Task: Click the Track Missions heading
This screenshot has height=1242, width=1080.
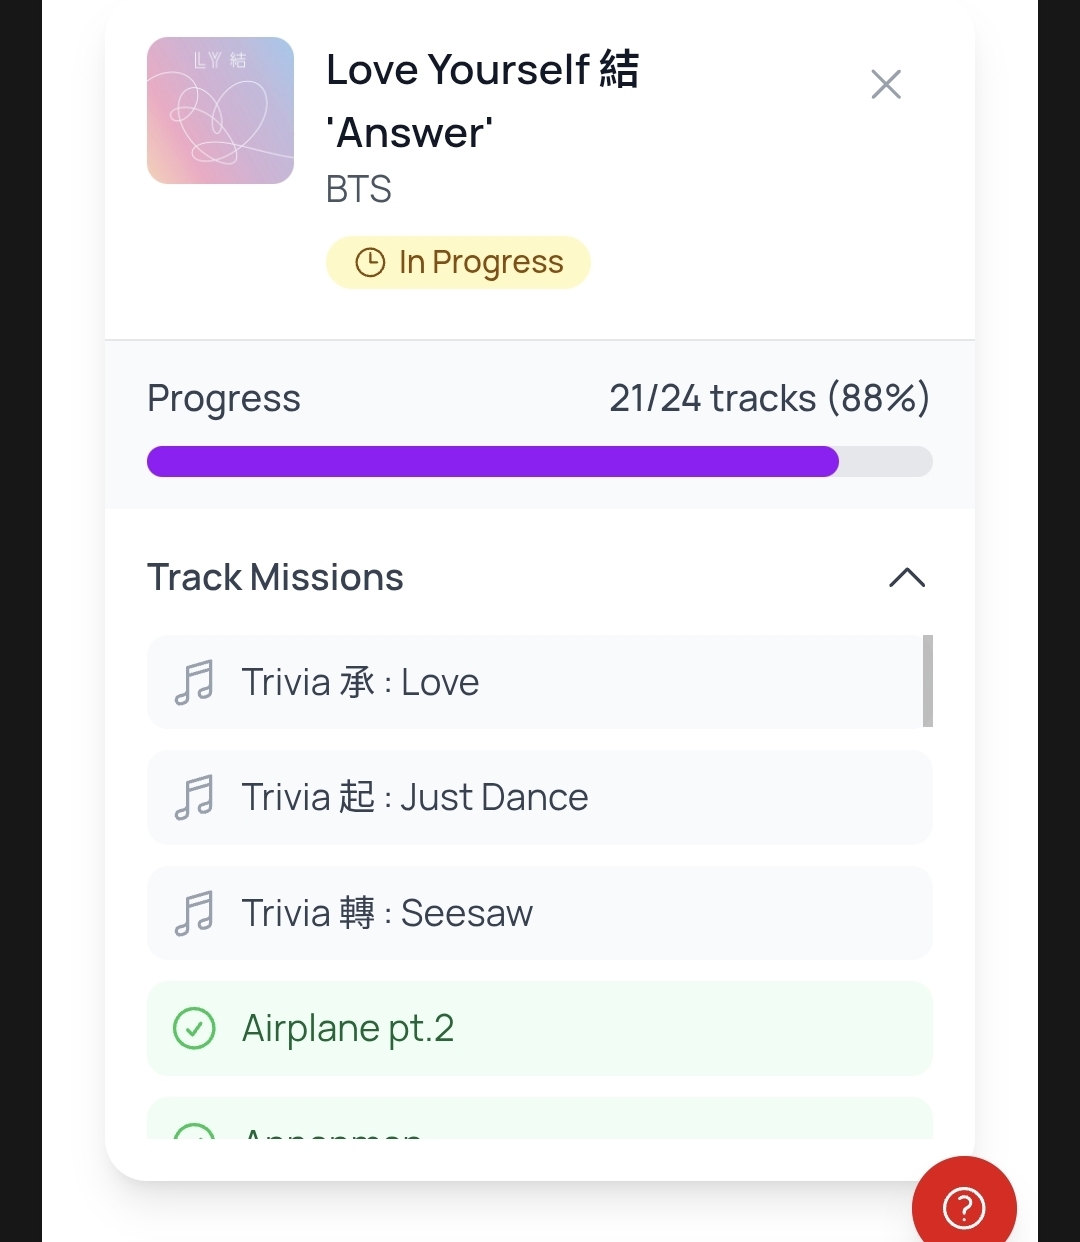Action: [x=275, y=578]
